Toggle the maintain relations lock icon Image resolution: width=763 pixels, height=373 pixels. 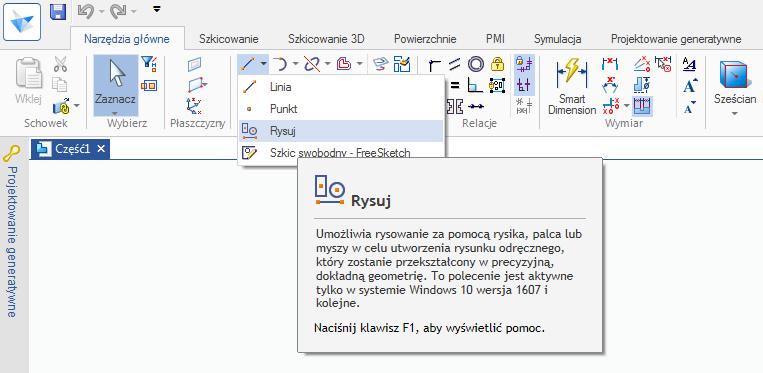525,64
